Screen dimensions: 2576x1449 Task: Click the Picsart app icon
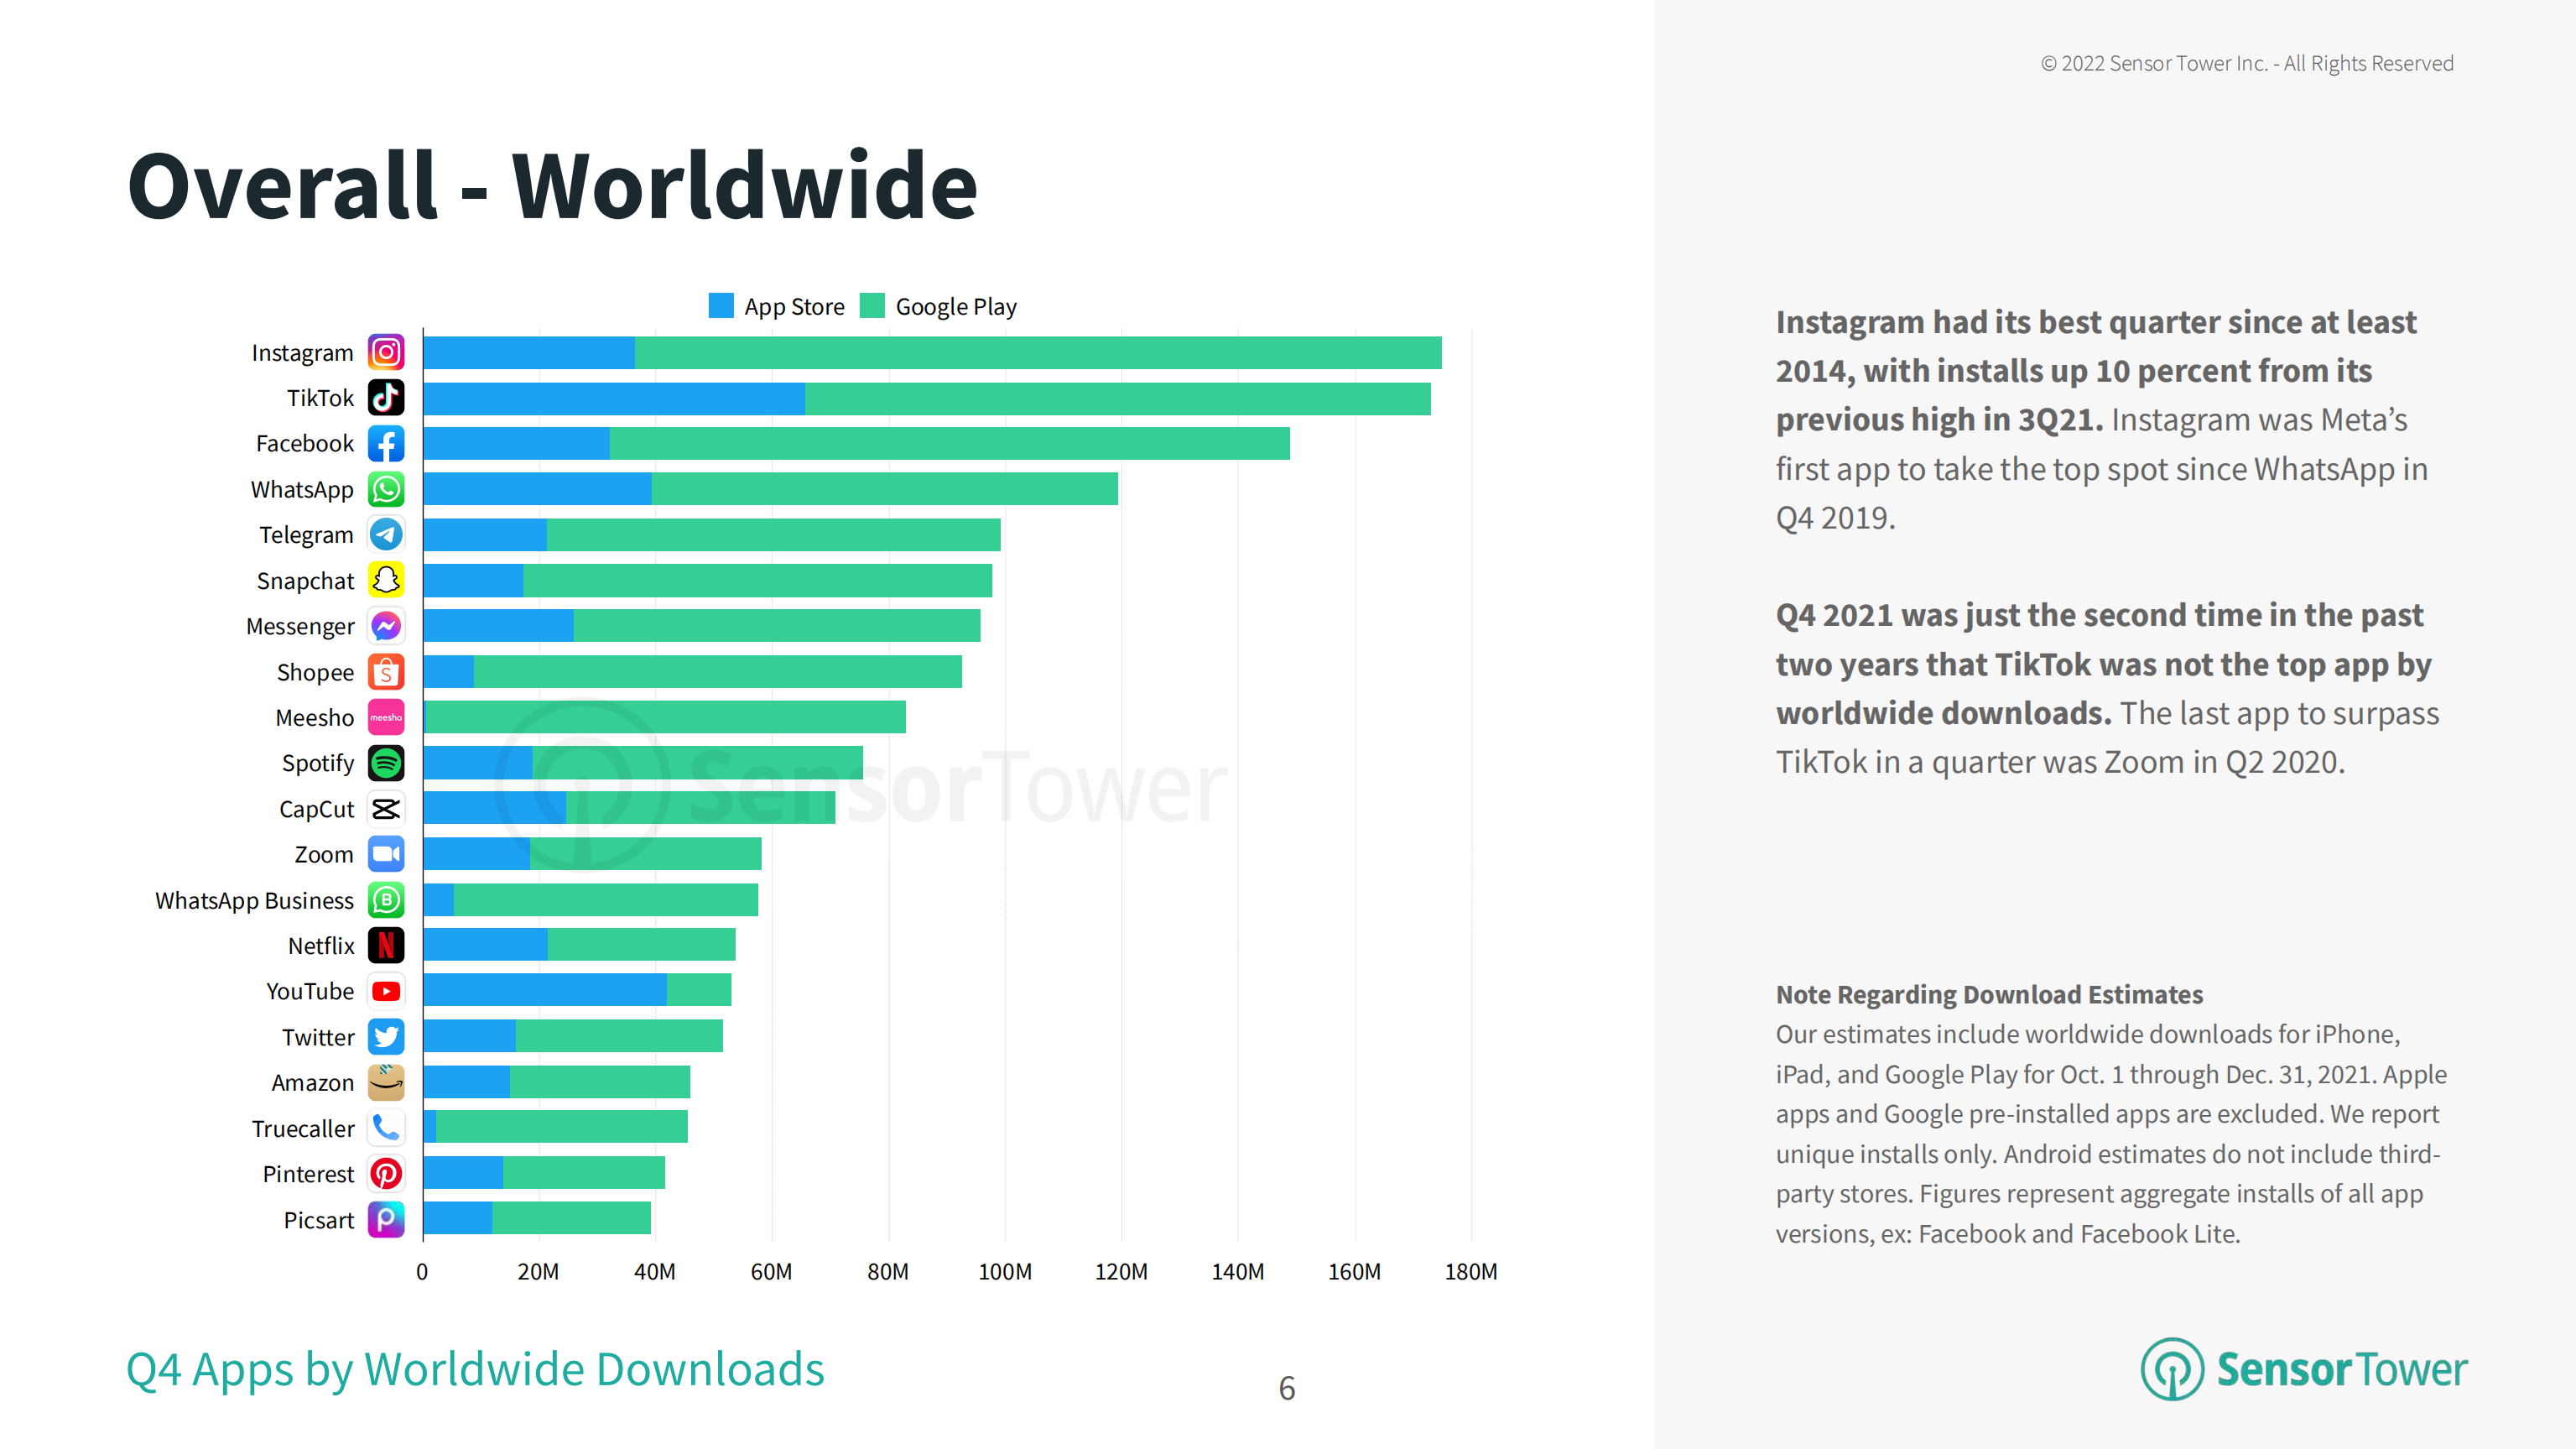386,1220
